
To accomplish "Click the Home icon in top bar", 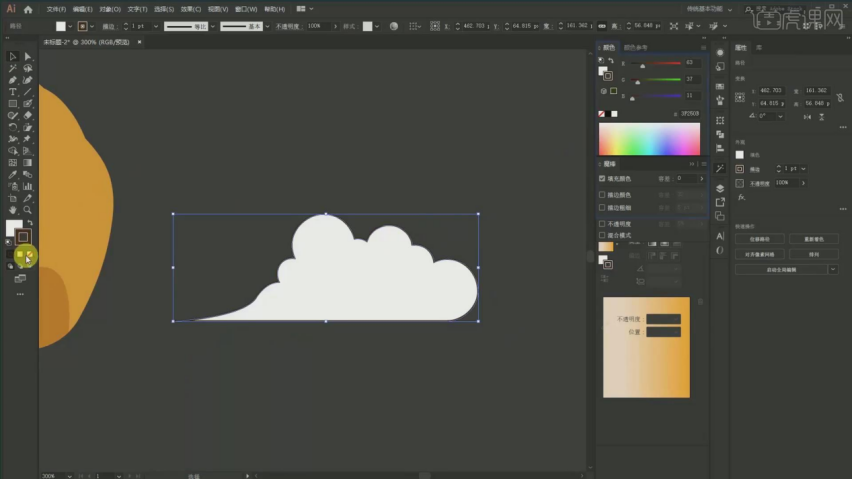I will click(x=28, y=8).
